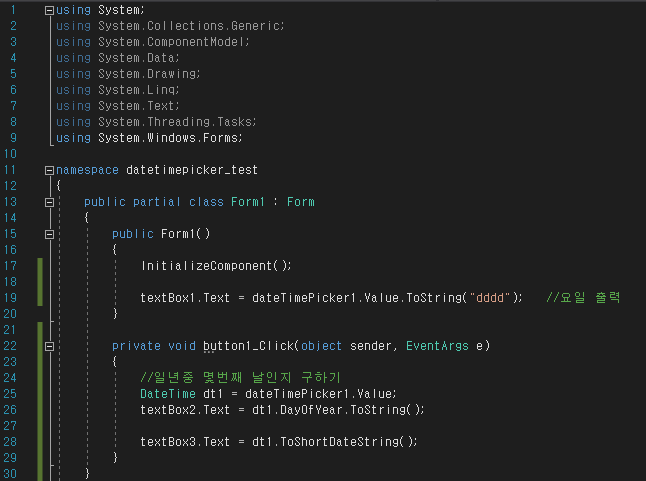
Task: Click the 'object' parameter type
Action: pyautogui.click(x=321, y=346)
